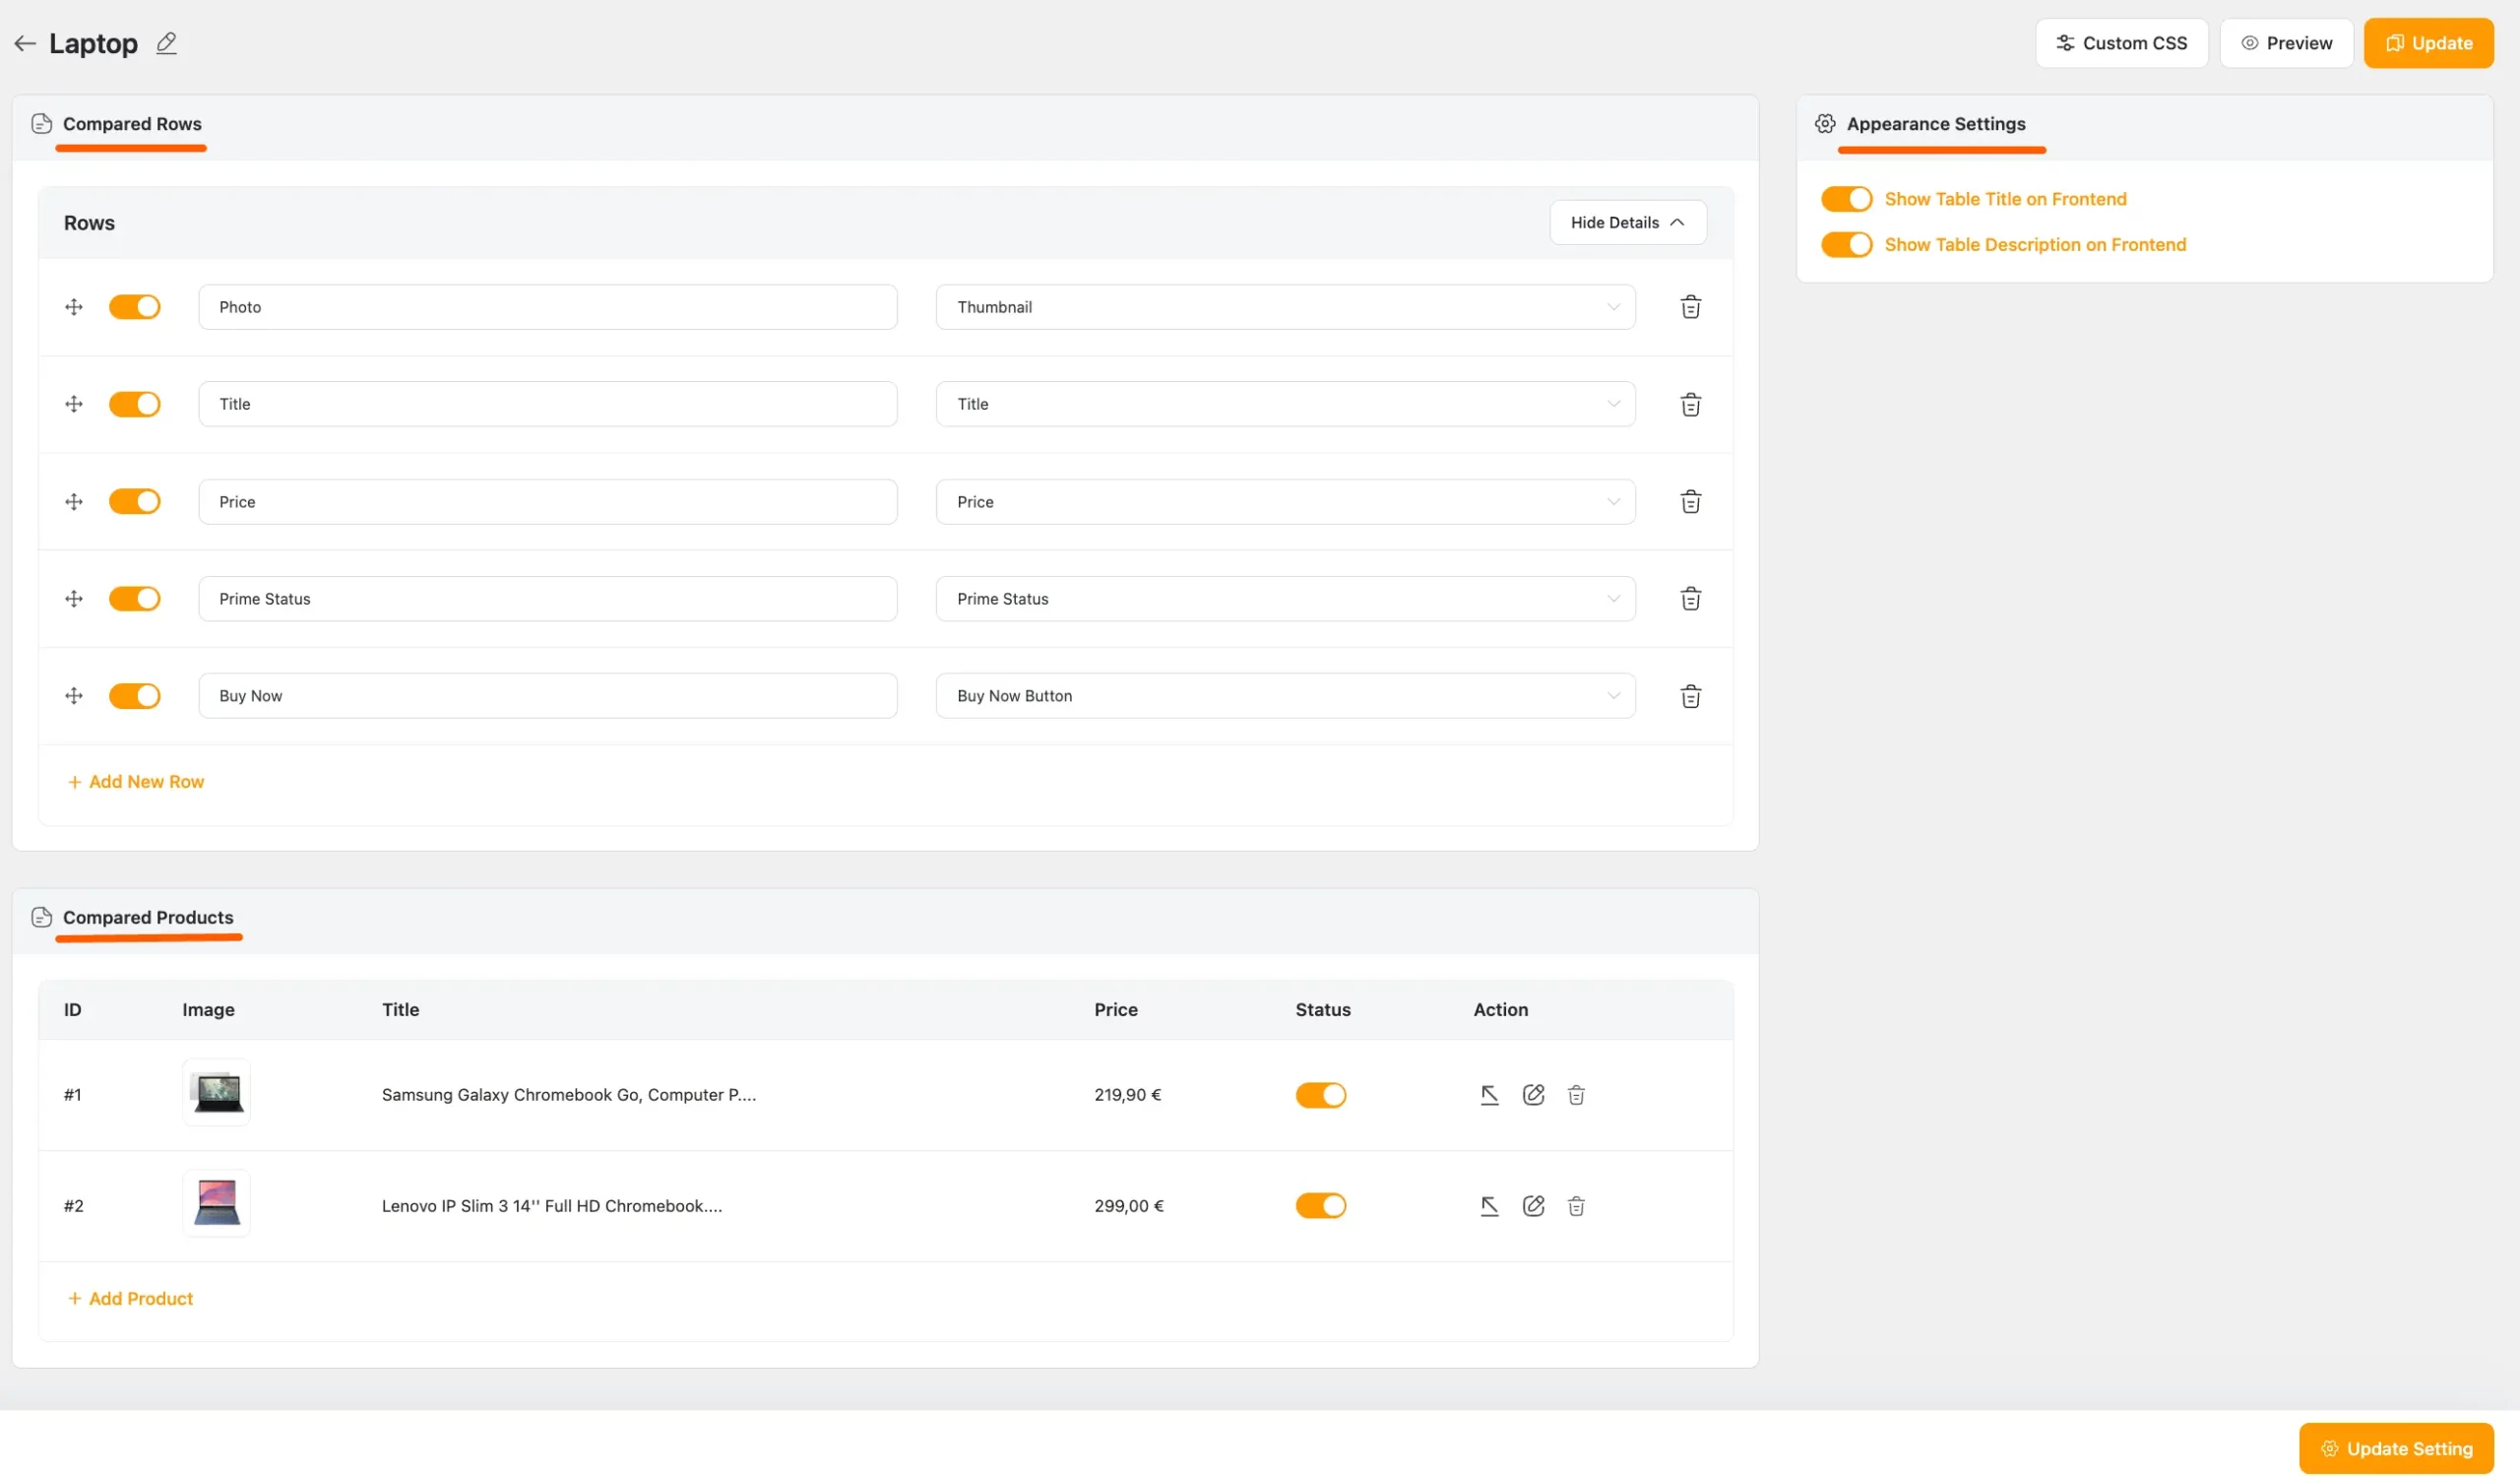This screenshot has height=1477, width=2520.
Task: Turn off Lenovo product status switch
Action: pyautogui.click(x=1320, y=1206)
